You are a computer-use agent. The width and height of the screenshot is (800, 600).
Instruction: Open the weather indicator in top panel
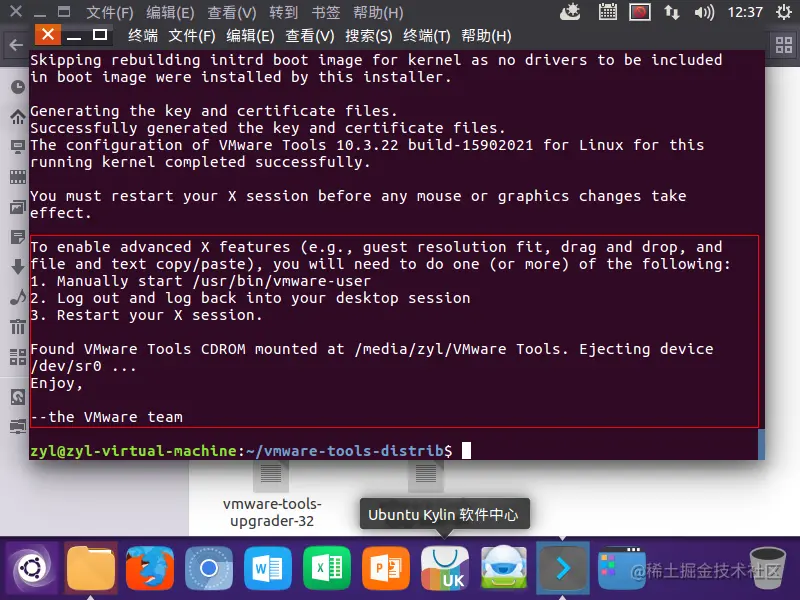click(570, 12)
